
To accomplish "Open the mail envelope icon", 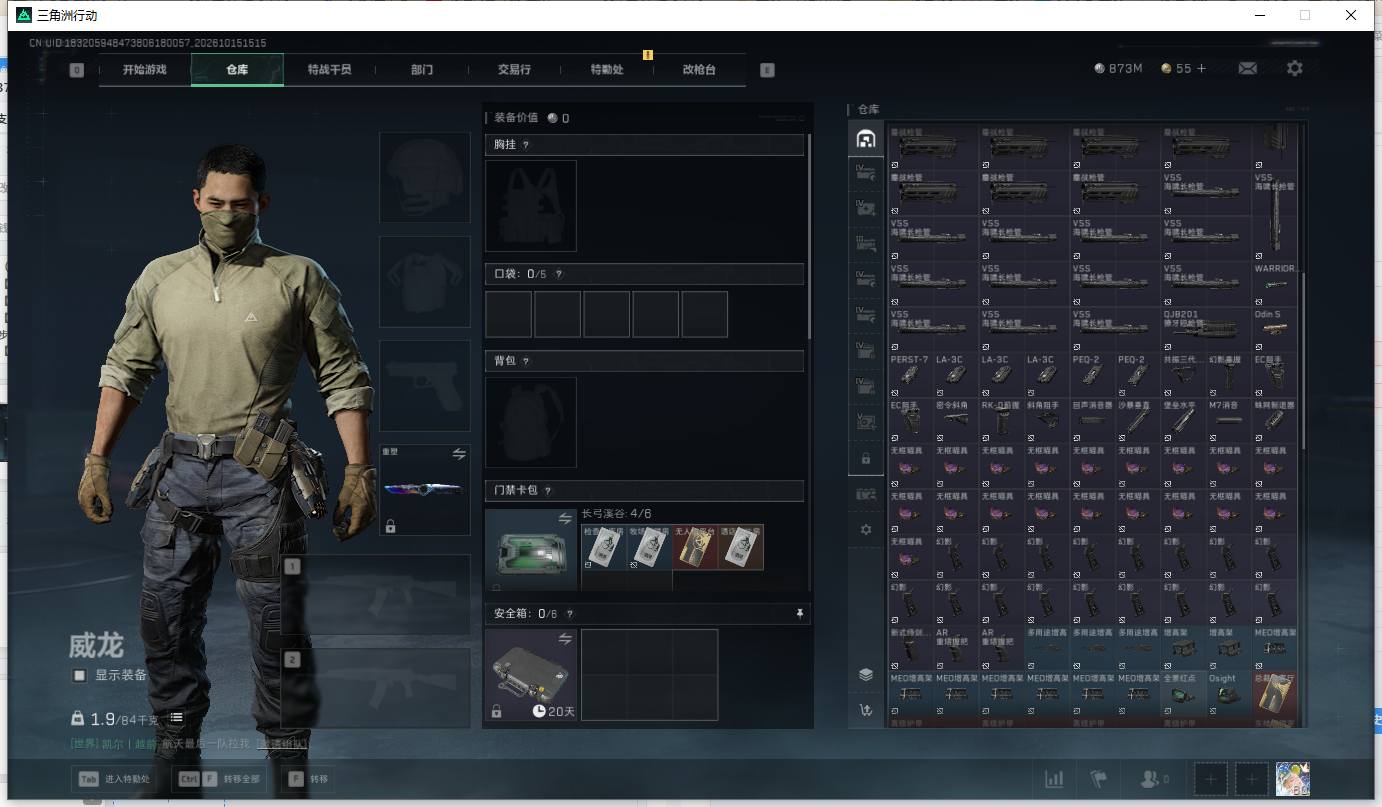I will 1248,68.
